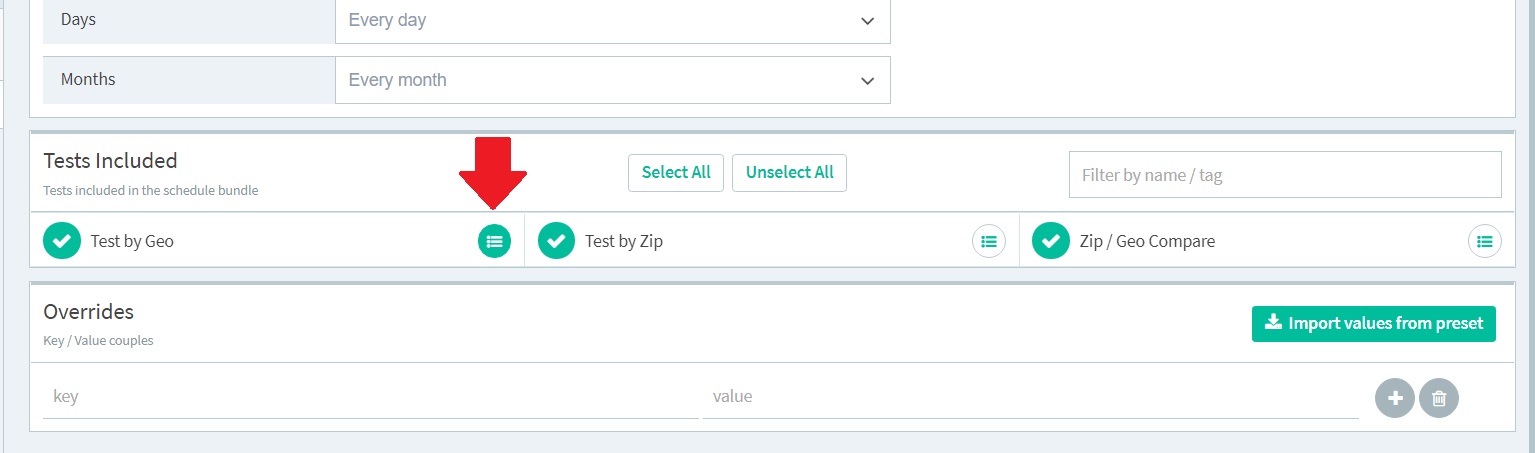Click the override value input field
1535x453 pixels.
[1030, 397]
